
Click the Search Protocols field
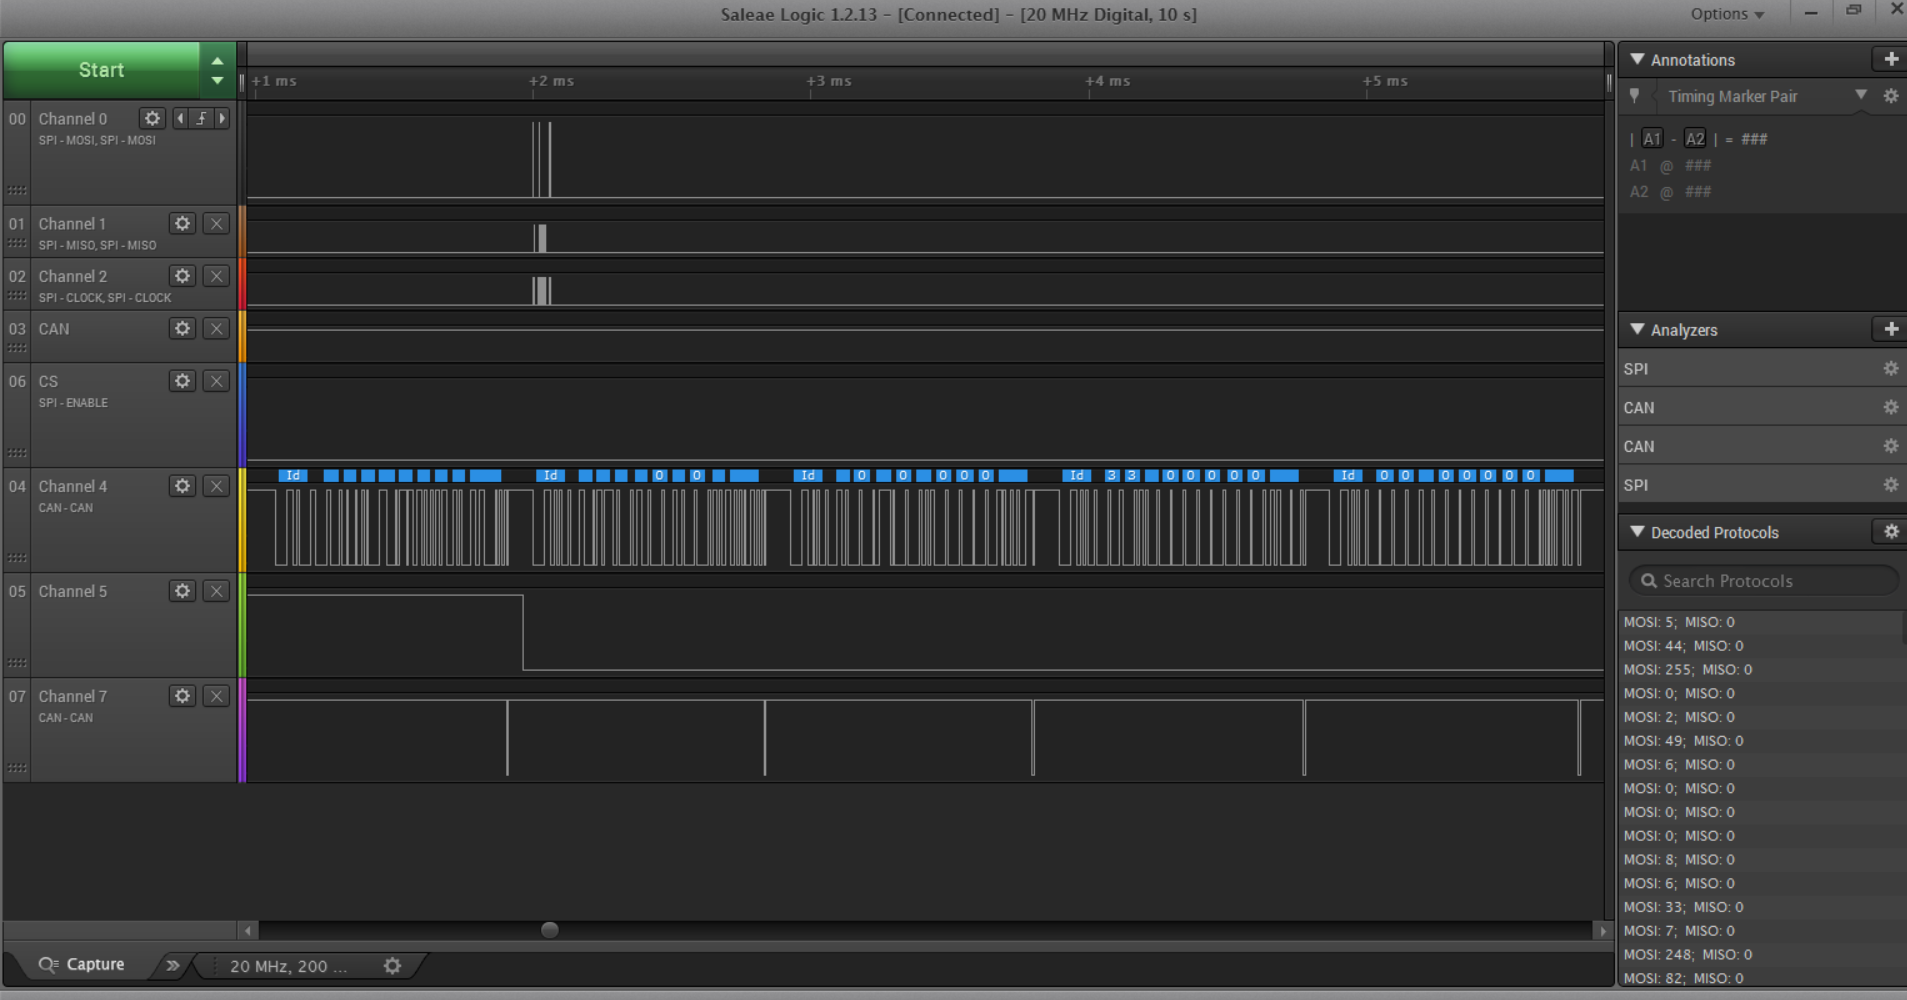pos(1763,581)
